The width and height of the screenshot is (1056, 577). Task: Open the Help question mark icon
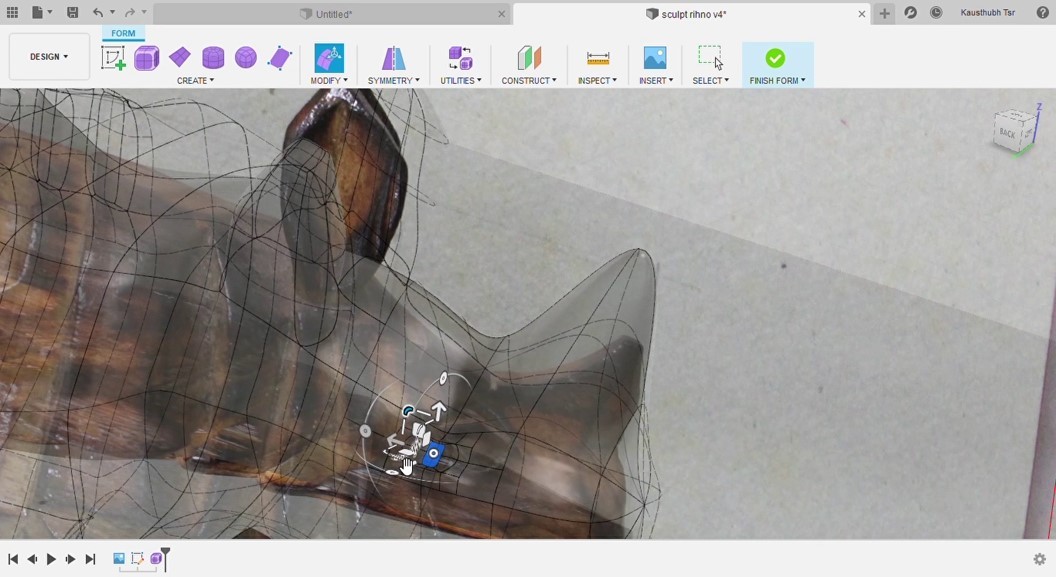1043,13
